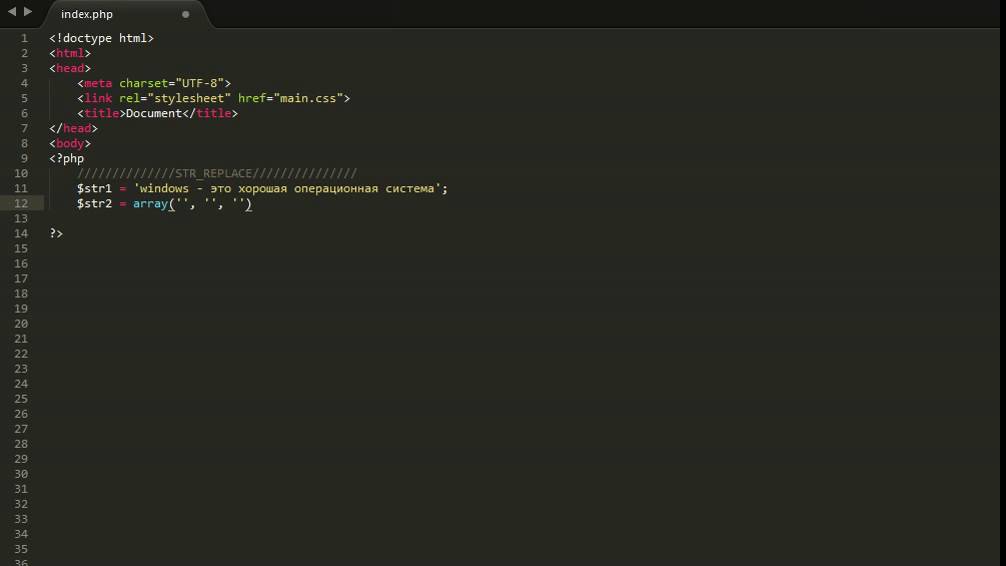Click the opening body tag
This screenshot has width=1006, height=566.
point(70,143)
